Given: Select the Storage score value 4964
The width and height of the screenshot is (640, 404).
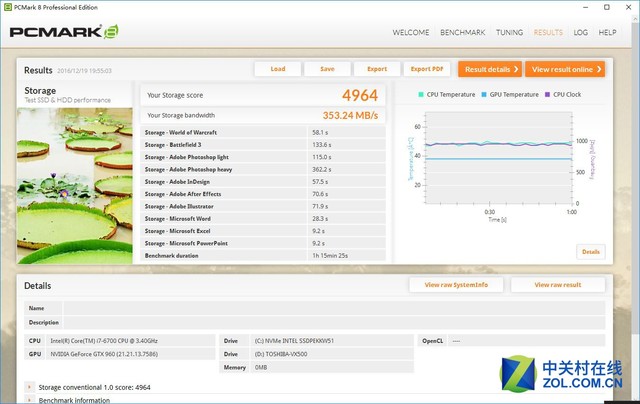Looking at the screenshot, I should [x=360, y=95].
